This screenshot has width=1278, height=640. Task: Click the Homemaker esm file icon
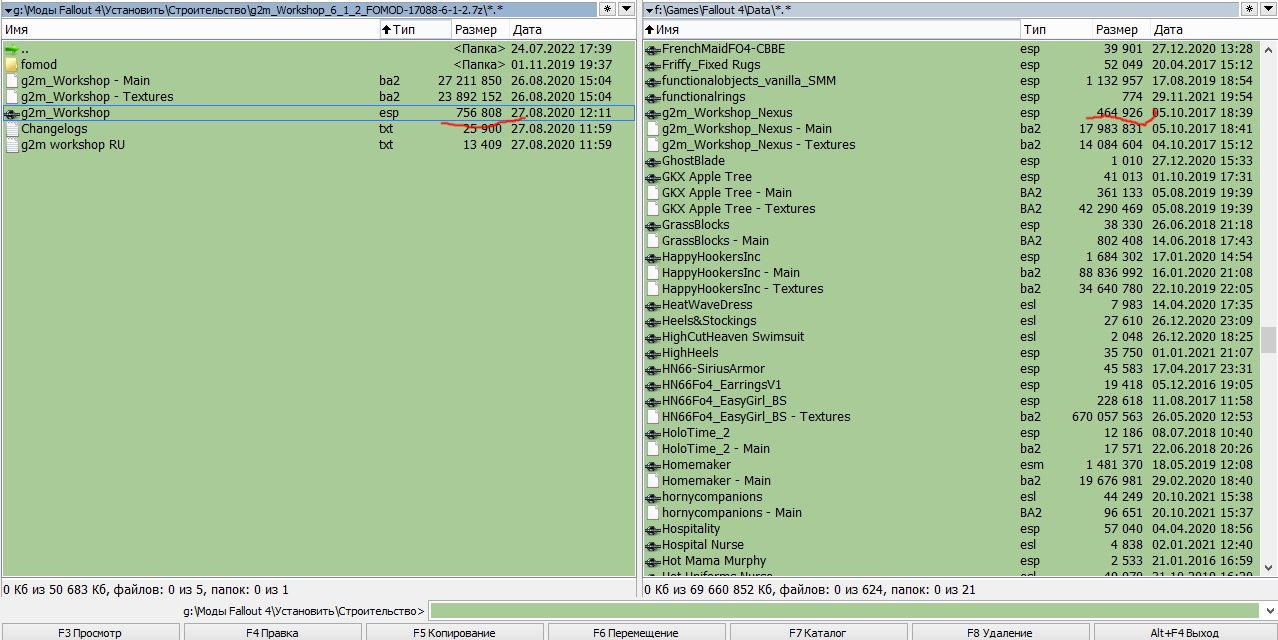652,465
